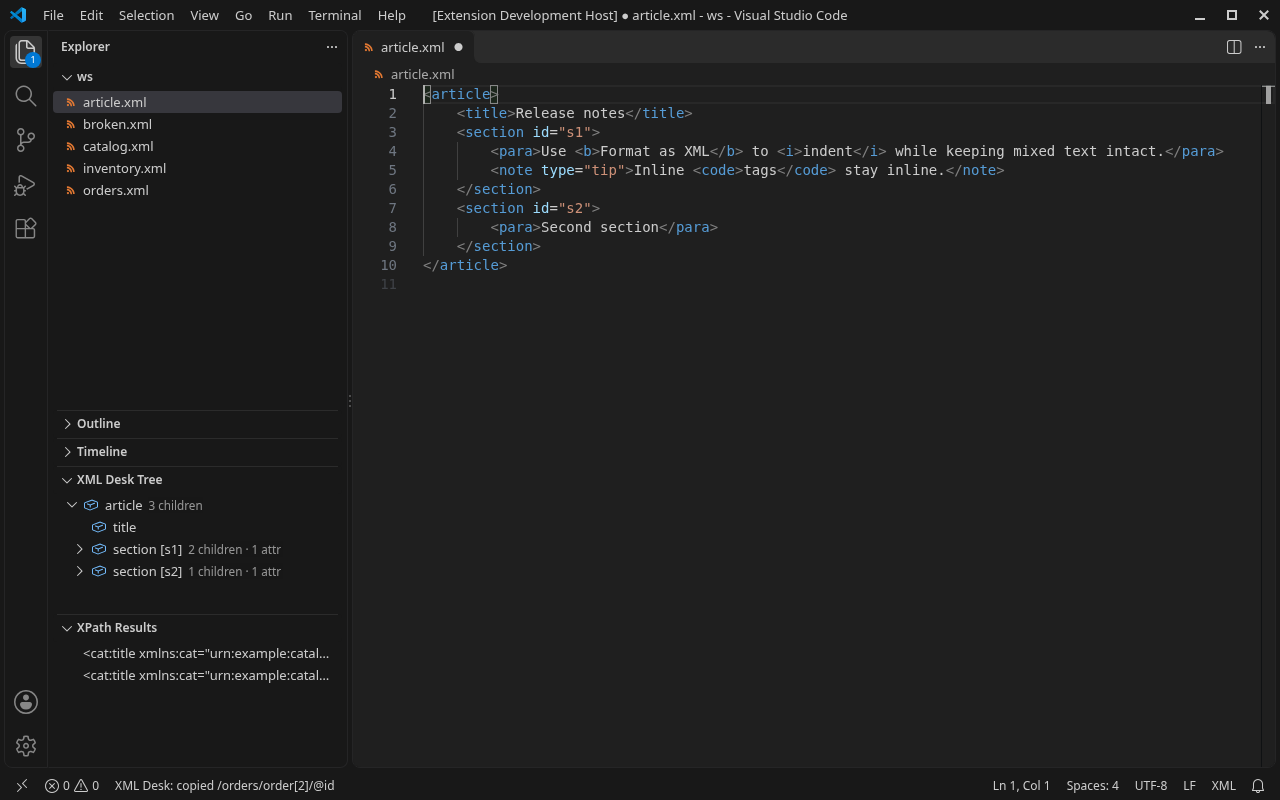This screenshot has width=1280, height=800.
Task: Collapse the ws workspace folder
Action: tap(67, 77)
